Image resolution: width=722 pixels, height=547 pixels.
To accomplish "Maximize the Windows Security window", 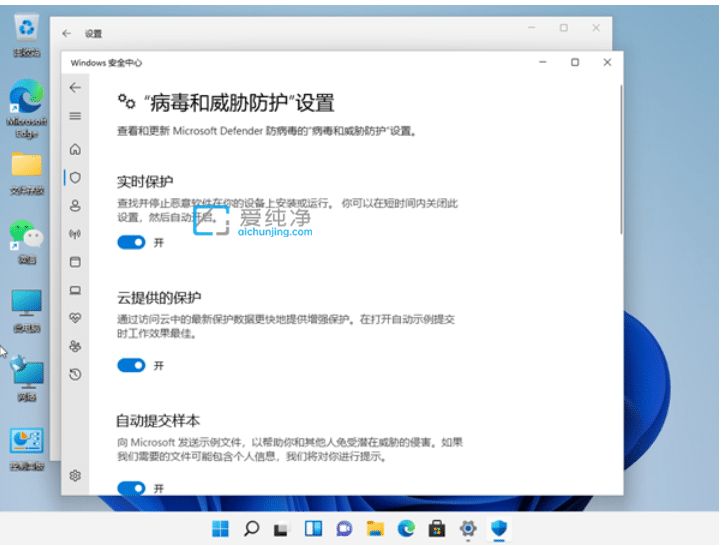I will pyautogui.click(x=575, y=62).
